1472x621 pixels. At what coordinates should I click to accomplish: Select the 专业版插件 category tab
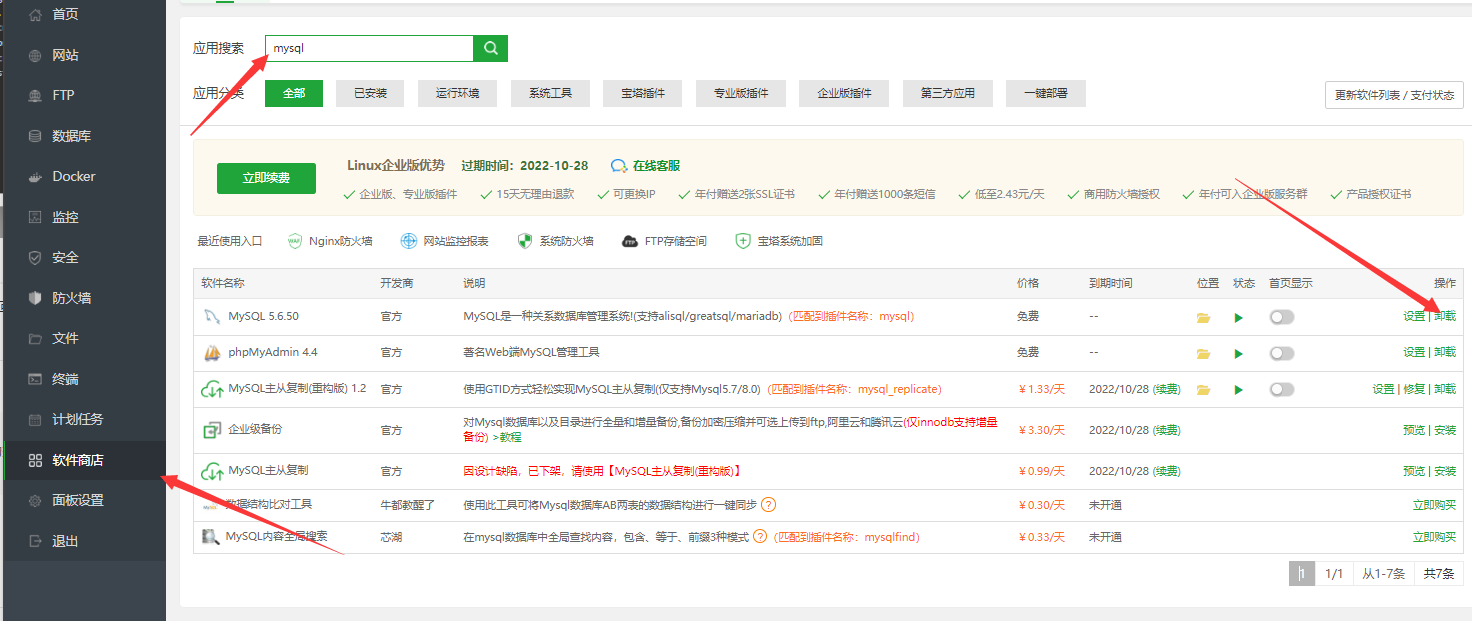[741, 93]
